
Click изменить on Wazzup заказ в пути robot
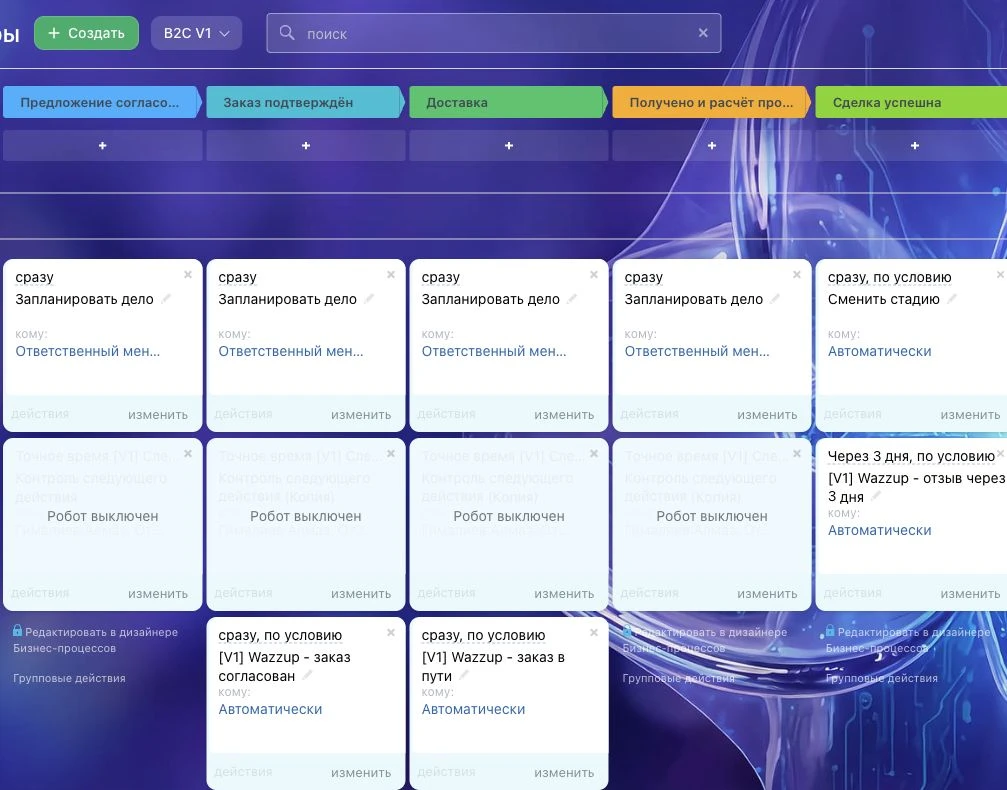(564, 773)
